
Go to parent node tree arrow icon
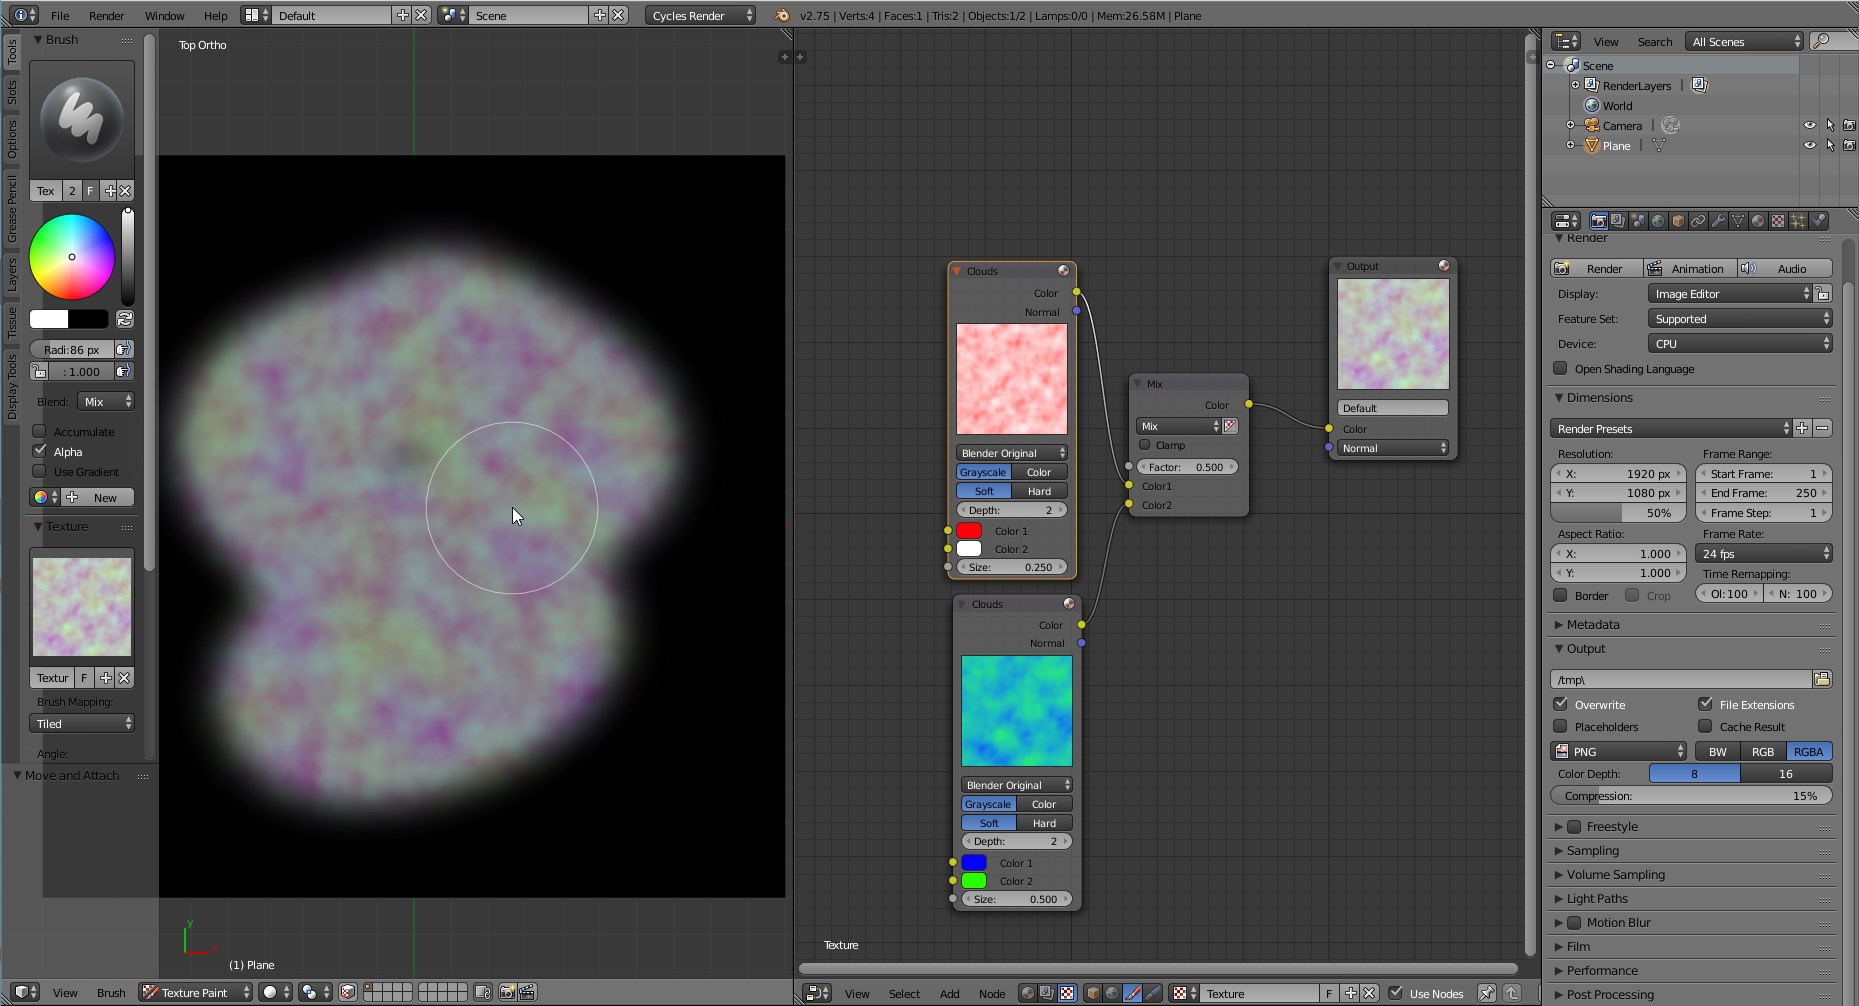tap(1512, 993)
